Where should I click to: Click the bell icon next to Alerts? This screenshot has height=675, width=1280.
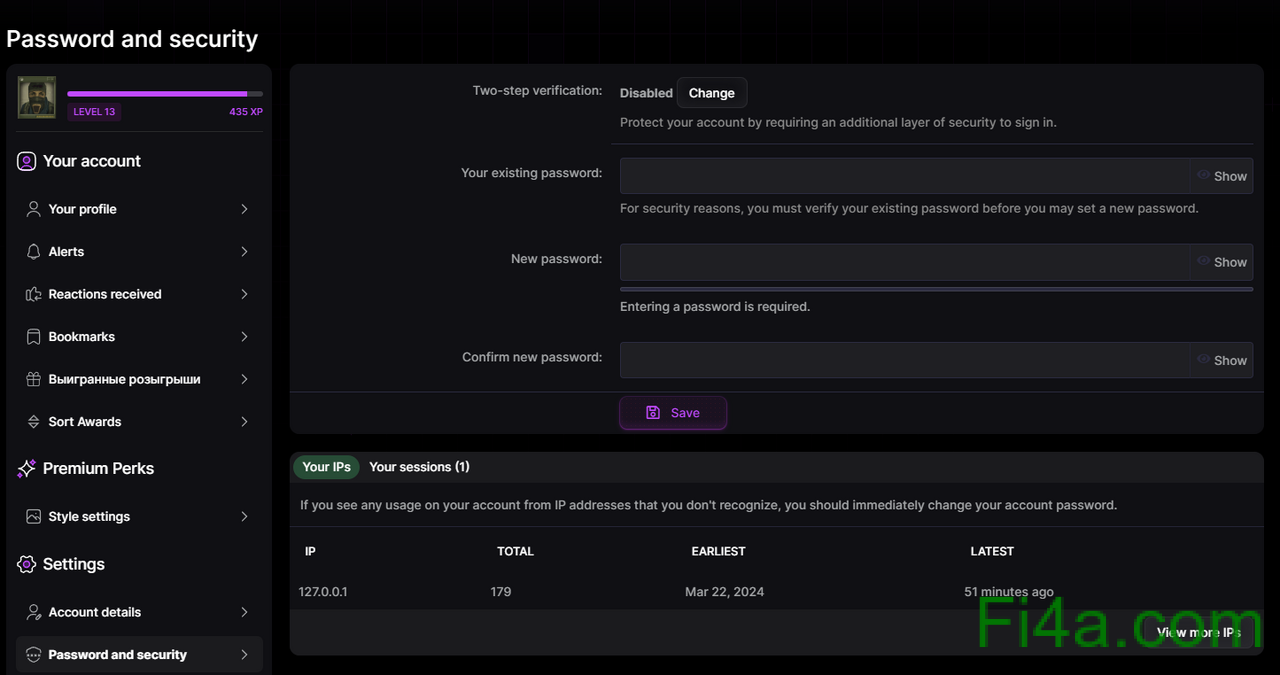point(33,252)
